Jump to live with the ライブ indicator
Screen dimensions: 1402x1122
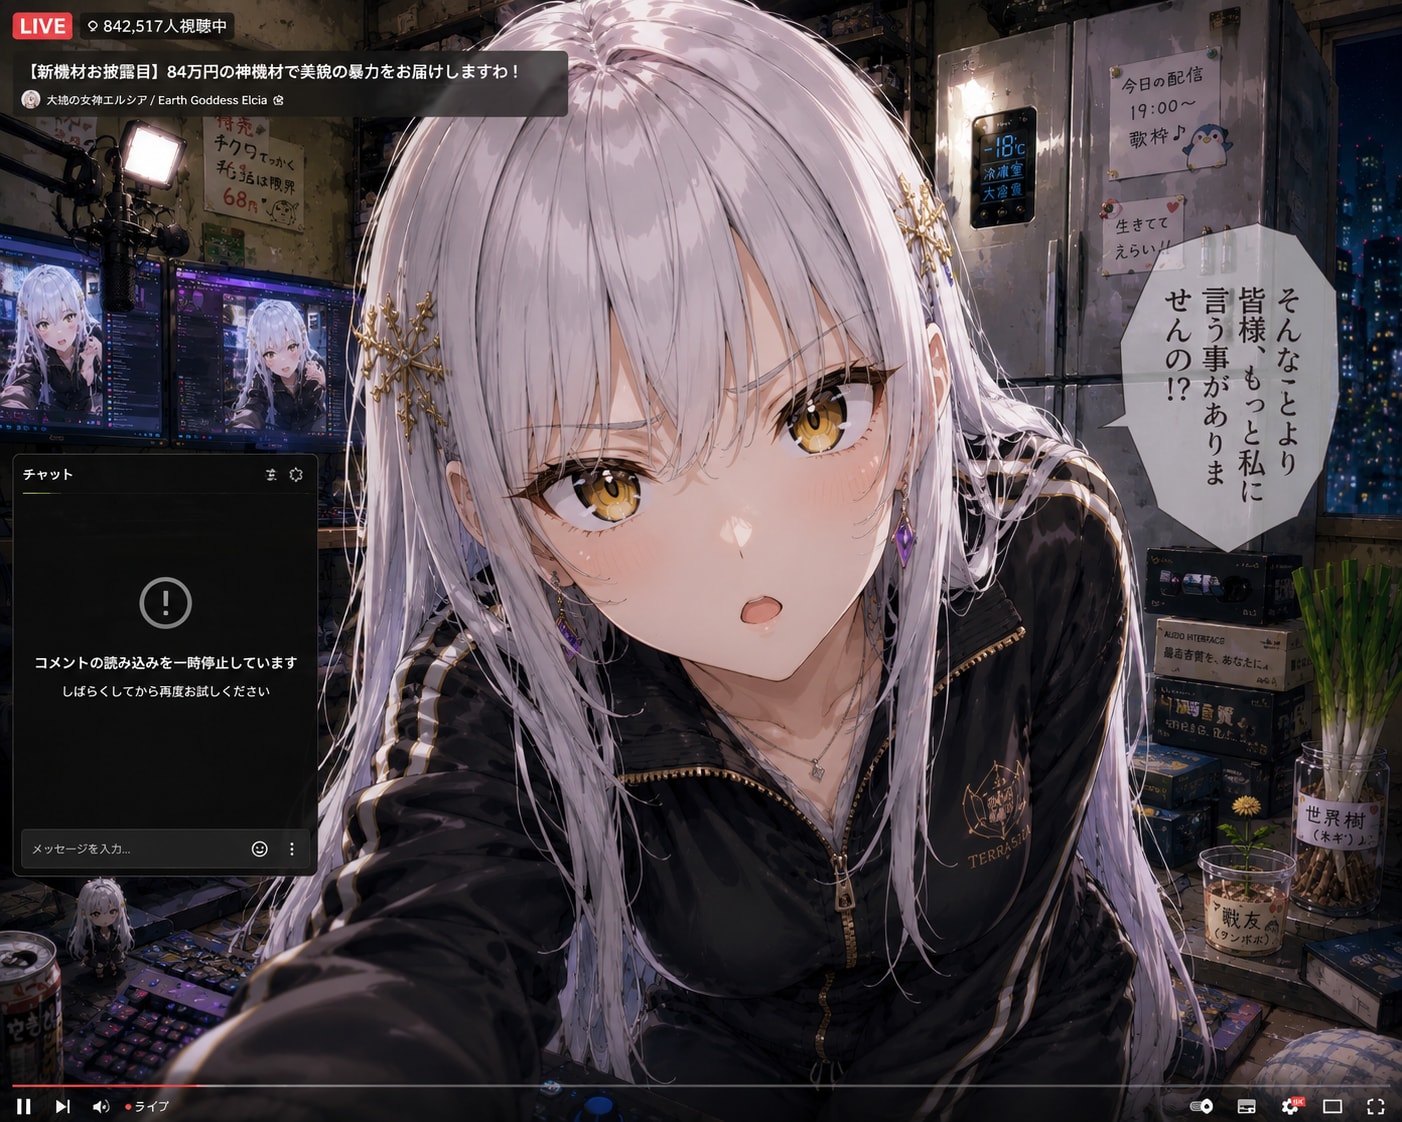tap(147, 1106)
